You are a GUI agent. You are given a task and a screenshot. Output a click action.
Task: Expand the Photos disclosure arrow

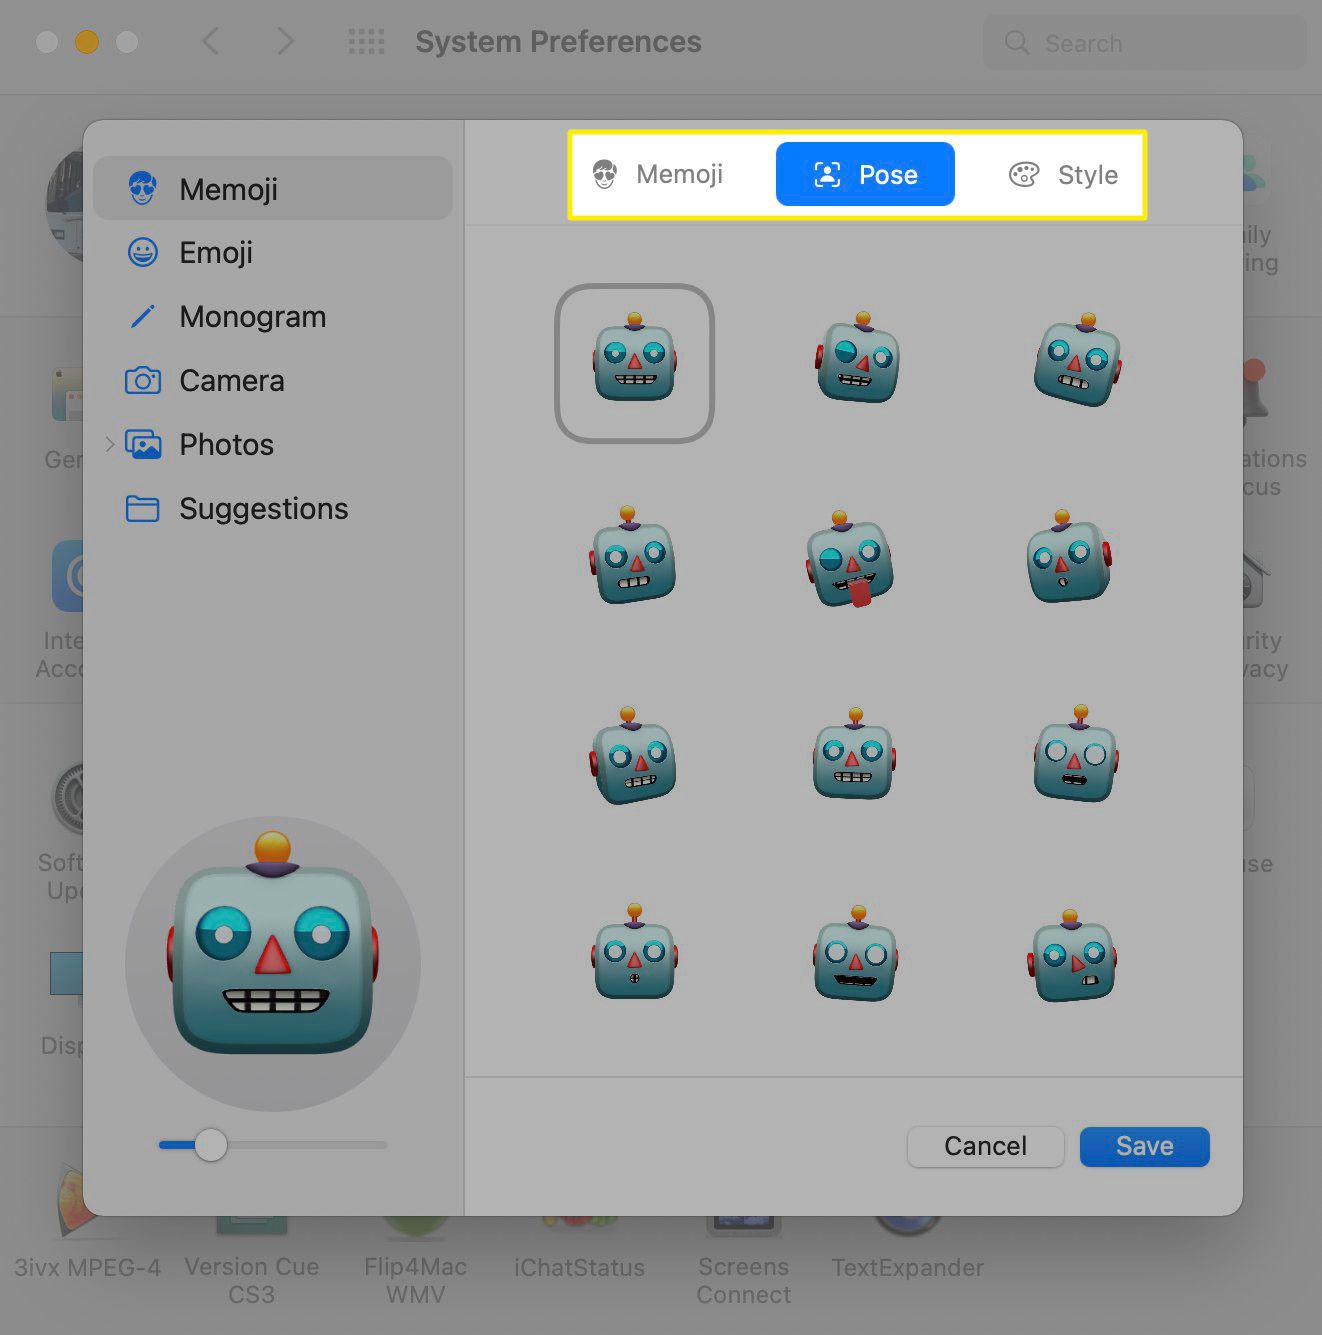coord(110,444)
